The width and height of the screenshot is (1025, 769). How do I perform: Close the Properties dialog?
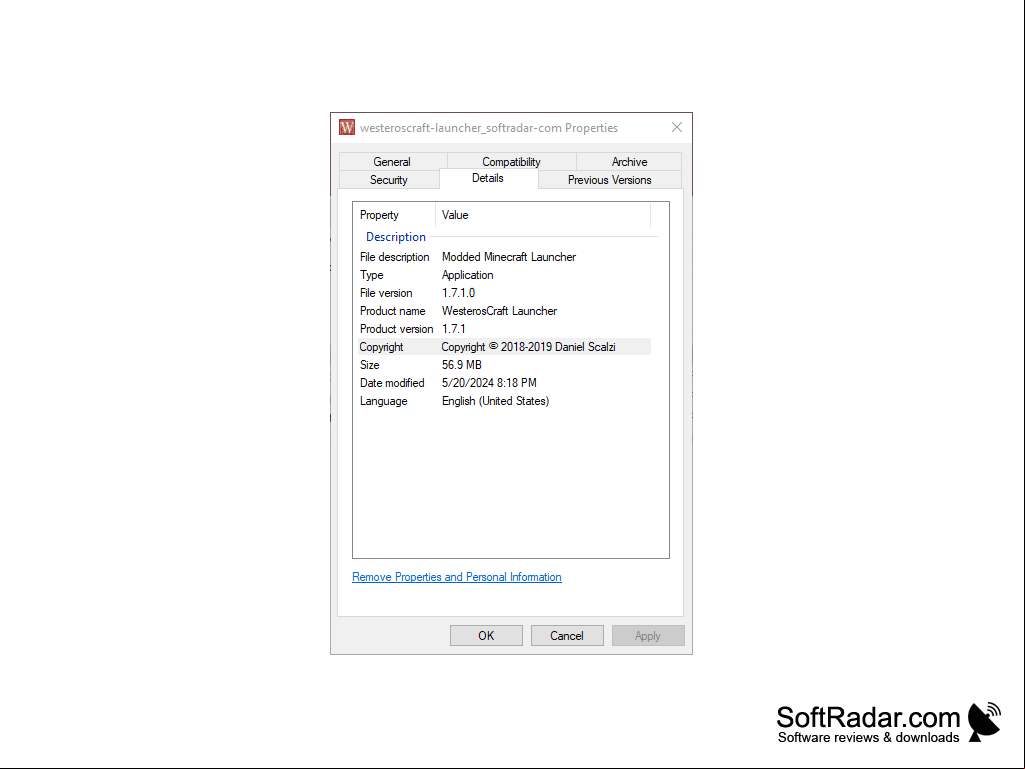point(677,128)
